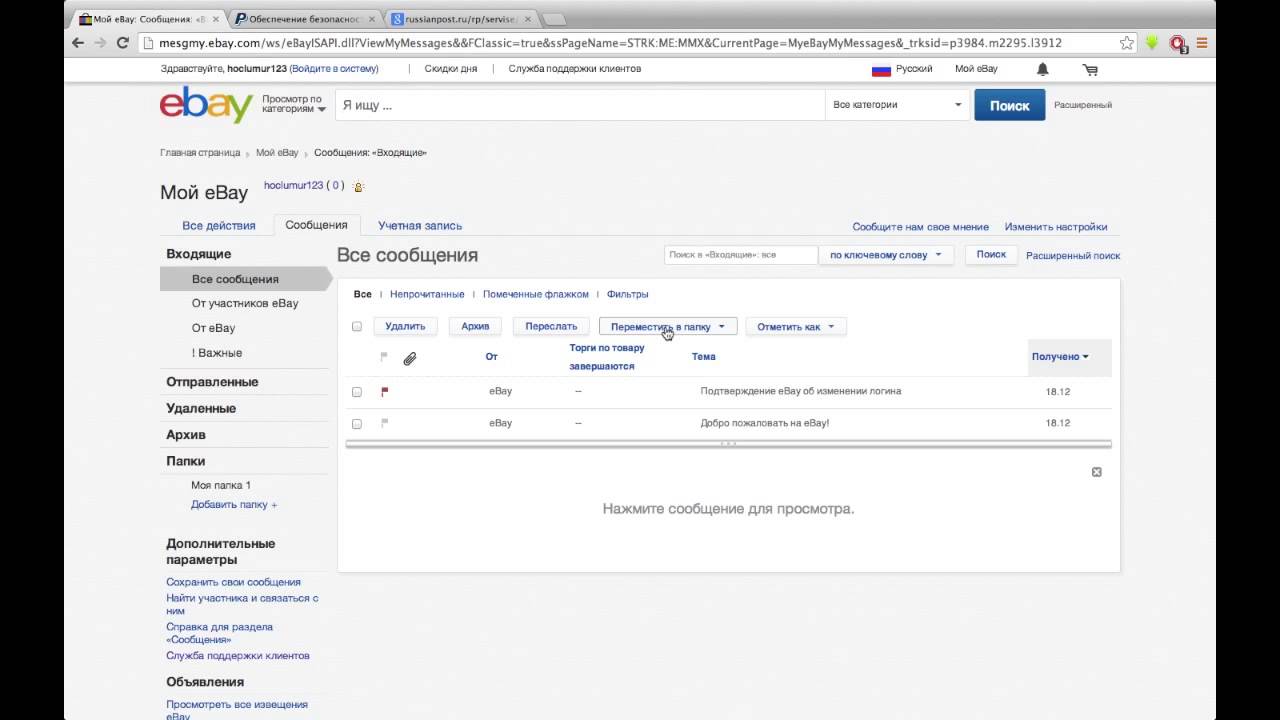Switch to the russianpost.ru browser tab

click(x=462, y=19)
